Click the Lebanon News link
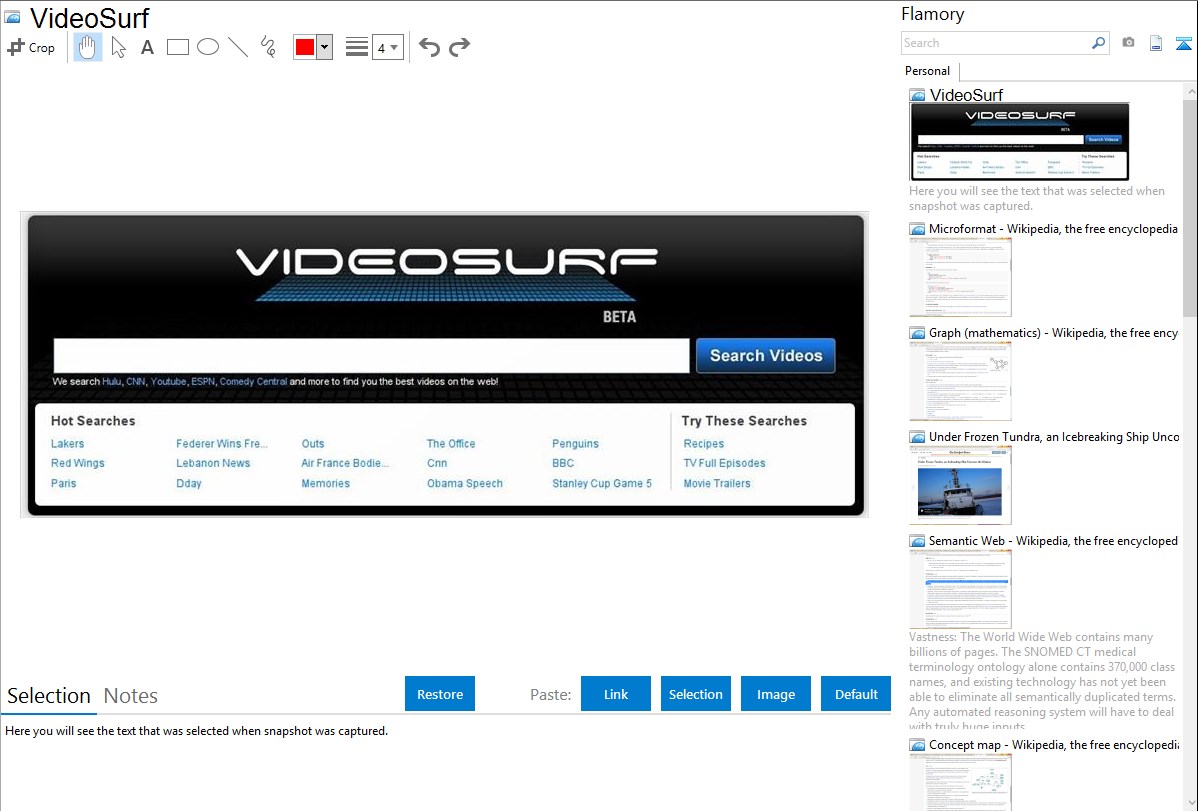 click(x=213, y=463)
